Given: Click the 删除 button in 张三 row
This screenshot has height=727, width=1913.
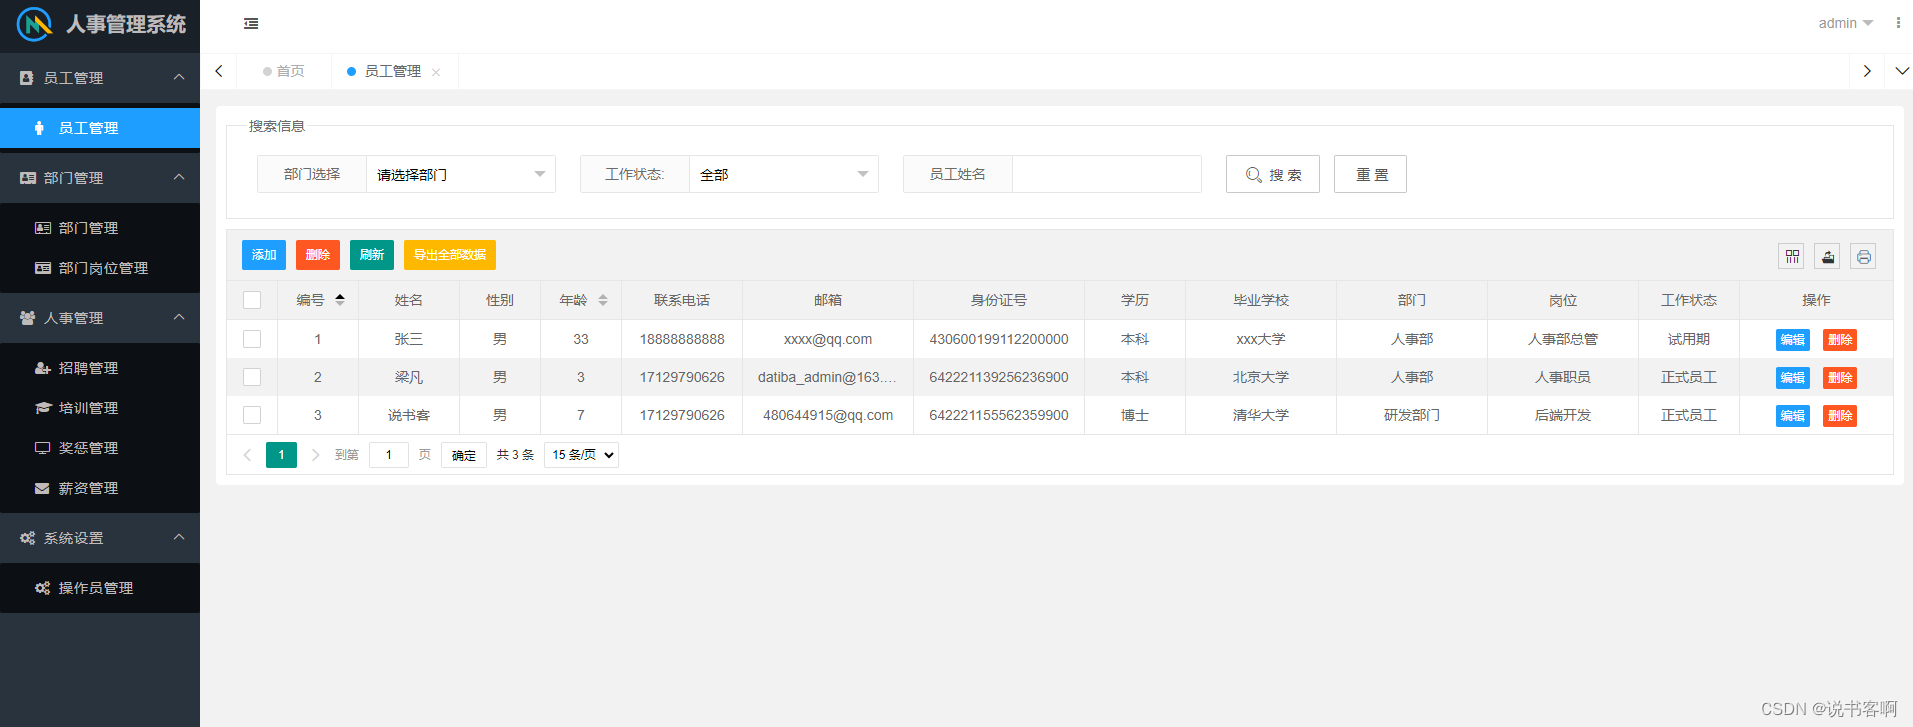Looking at the screenshot, I should coord(1840,340).
